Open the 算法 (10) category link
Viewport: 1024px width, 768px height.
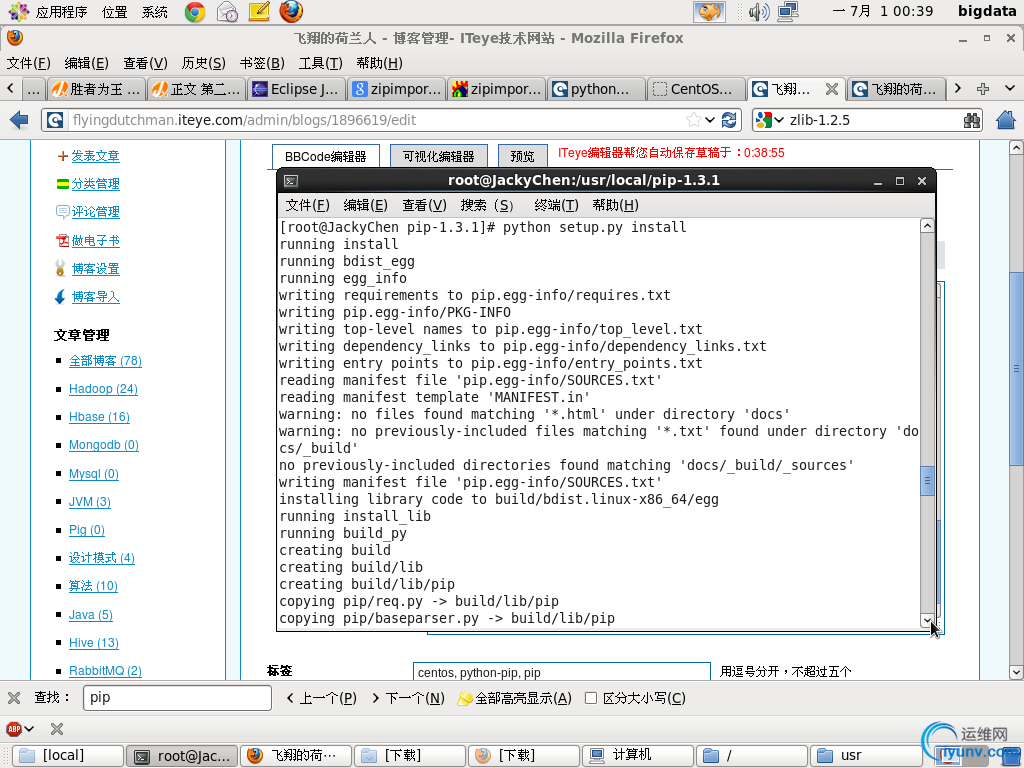(x=93, y=586)
